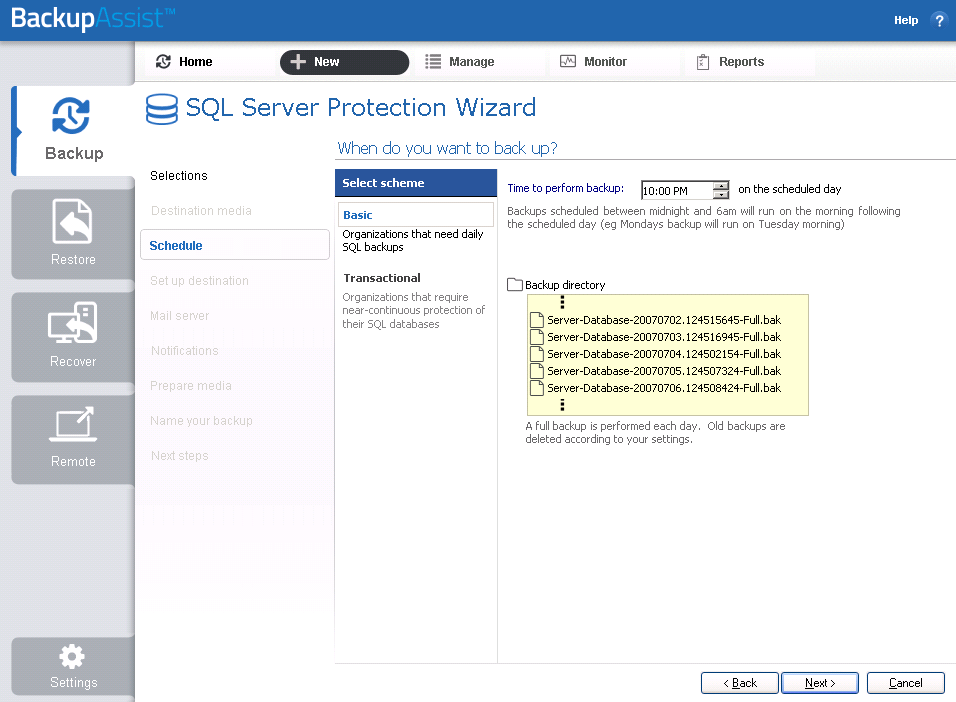
Task: Switch to the Monitor tab
Action: tap(614, 62)
